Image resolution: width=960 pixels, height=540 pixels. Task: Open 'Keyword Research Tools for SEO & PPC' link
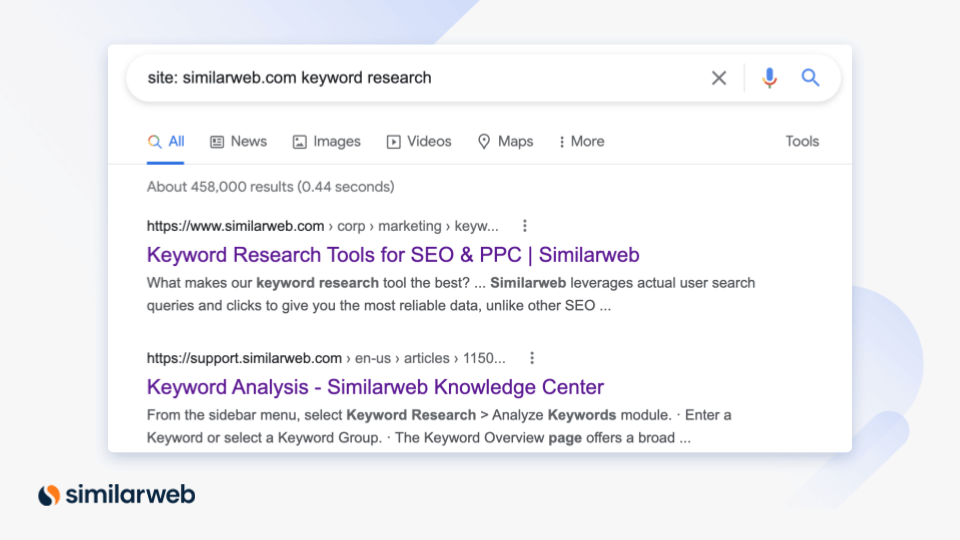tap(393, 255)
